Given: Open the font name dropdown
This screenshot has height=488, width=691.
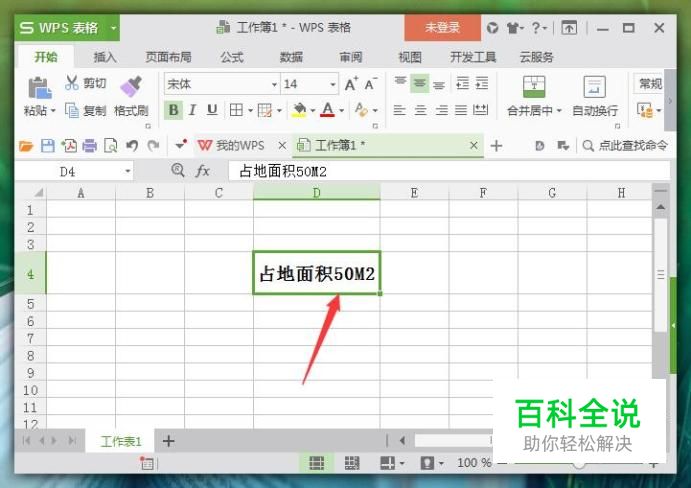Looking at the screenshot, I should 274,84.
